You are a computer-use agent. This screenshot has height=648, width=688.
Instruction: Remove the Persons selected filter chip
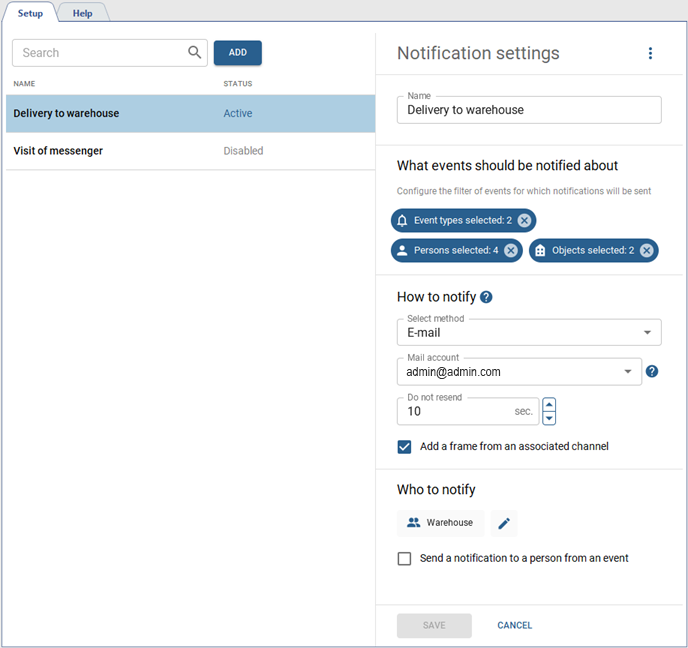pyautogui.click(x=511, y=250)
